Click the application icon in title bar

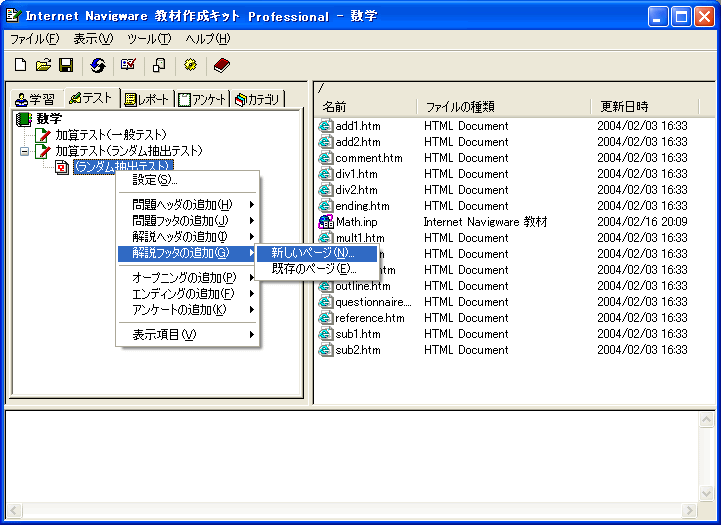coord(13,16)
